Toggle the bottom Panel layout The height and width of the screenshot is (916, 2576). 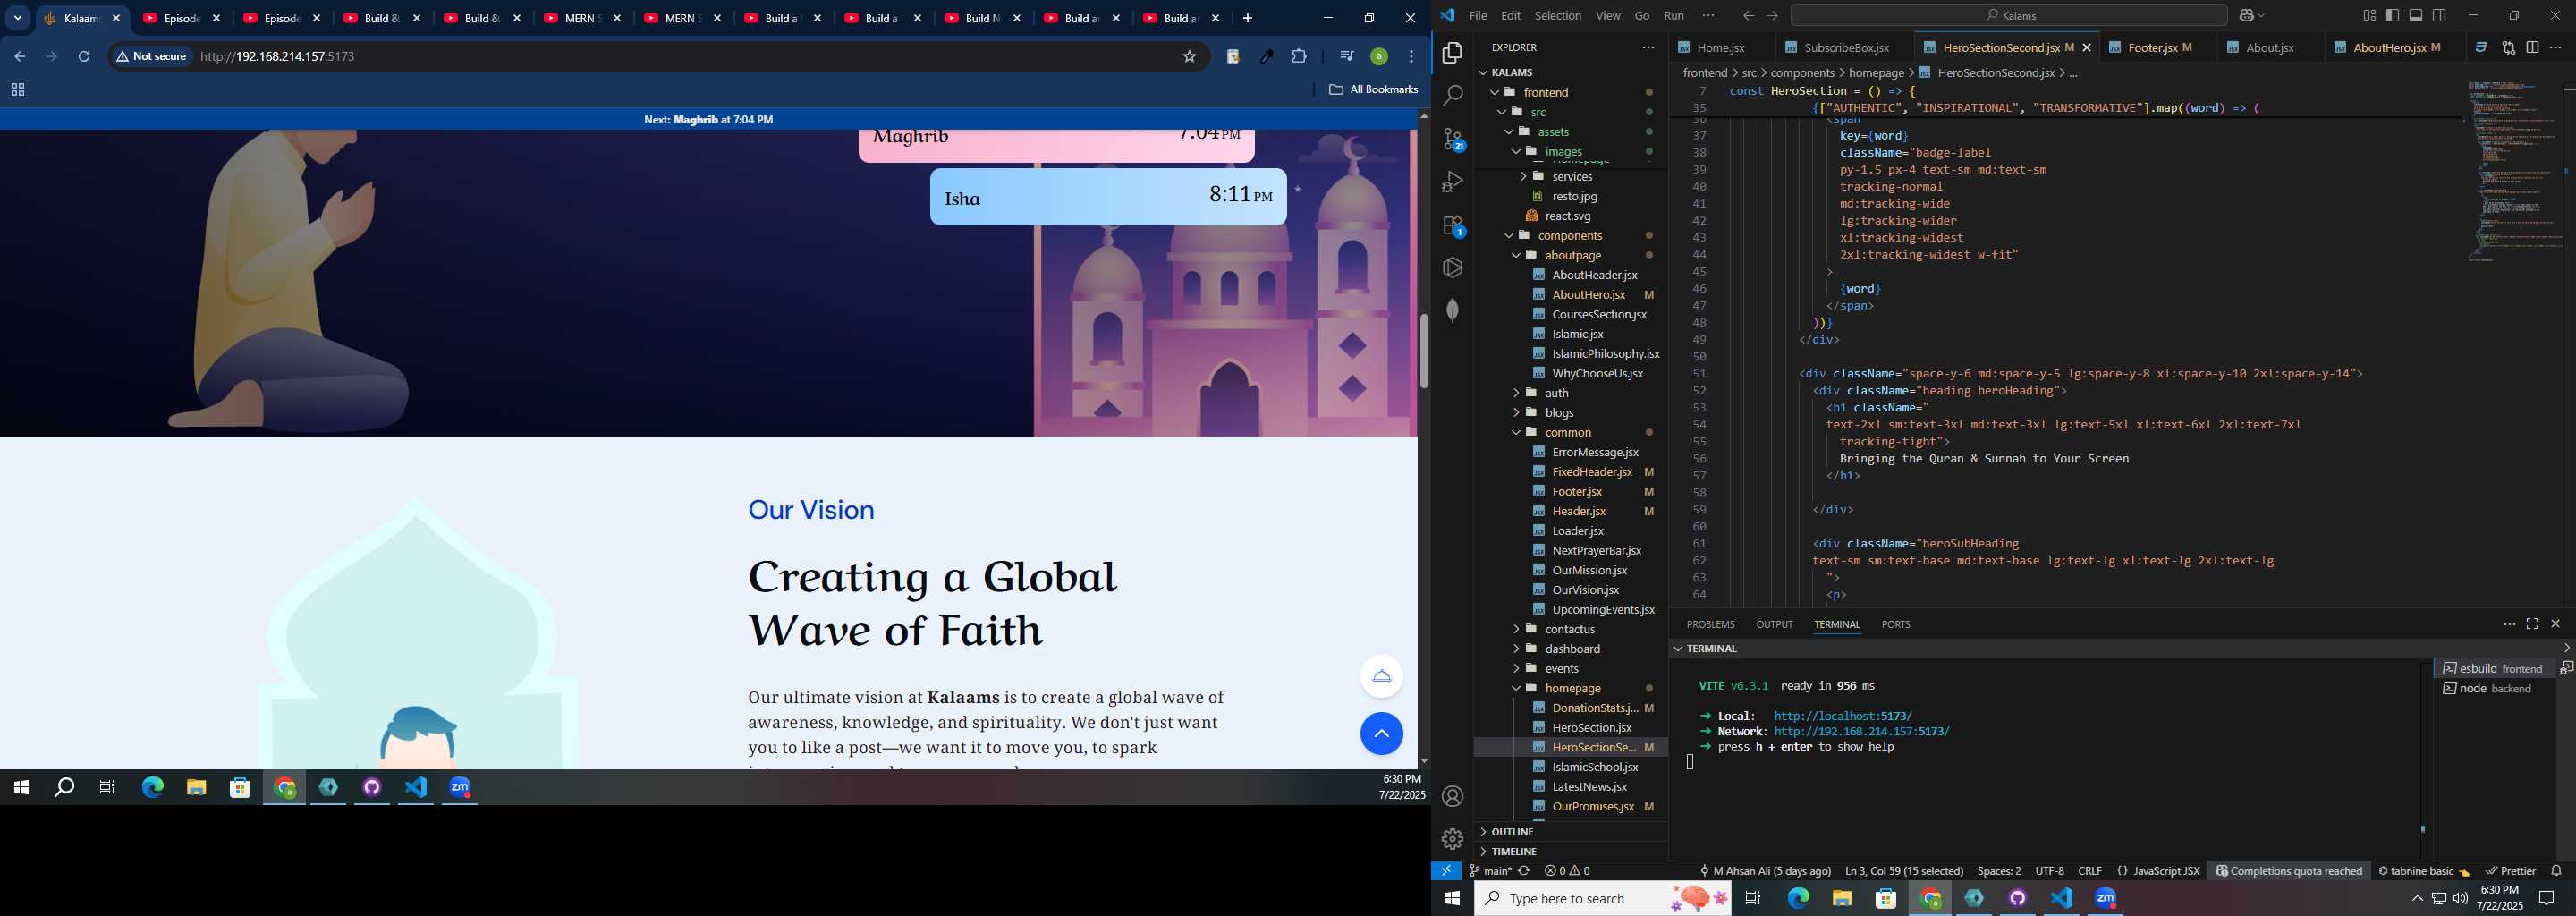coord(2416,16)
